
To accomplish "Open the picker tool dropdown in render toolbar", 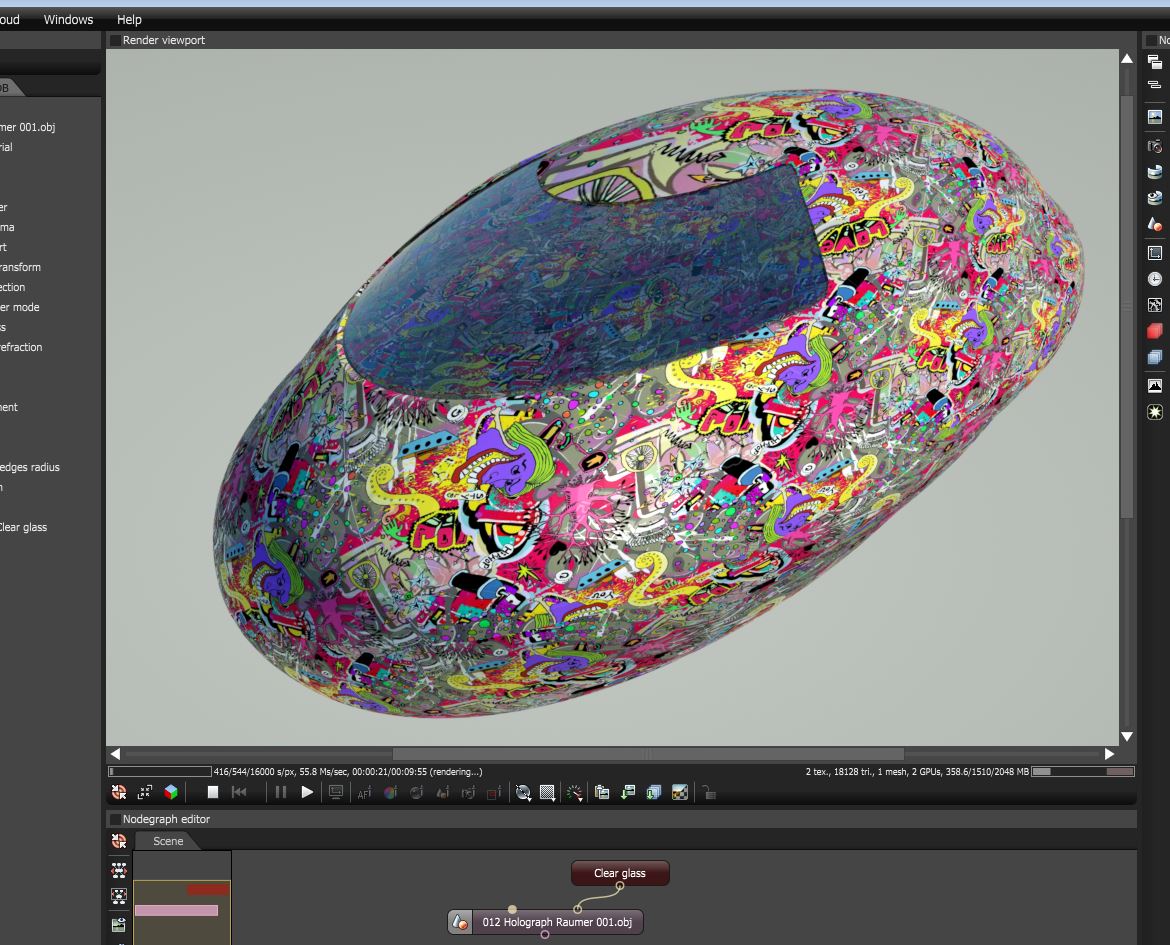I will click(x=574, y=792).
